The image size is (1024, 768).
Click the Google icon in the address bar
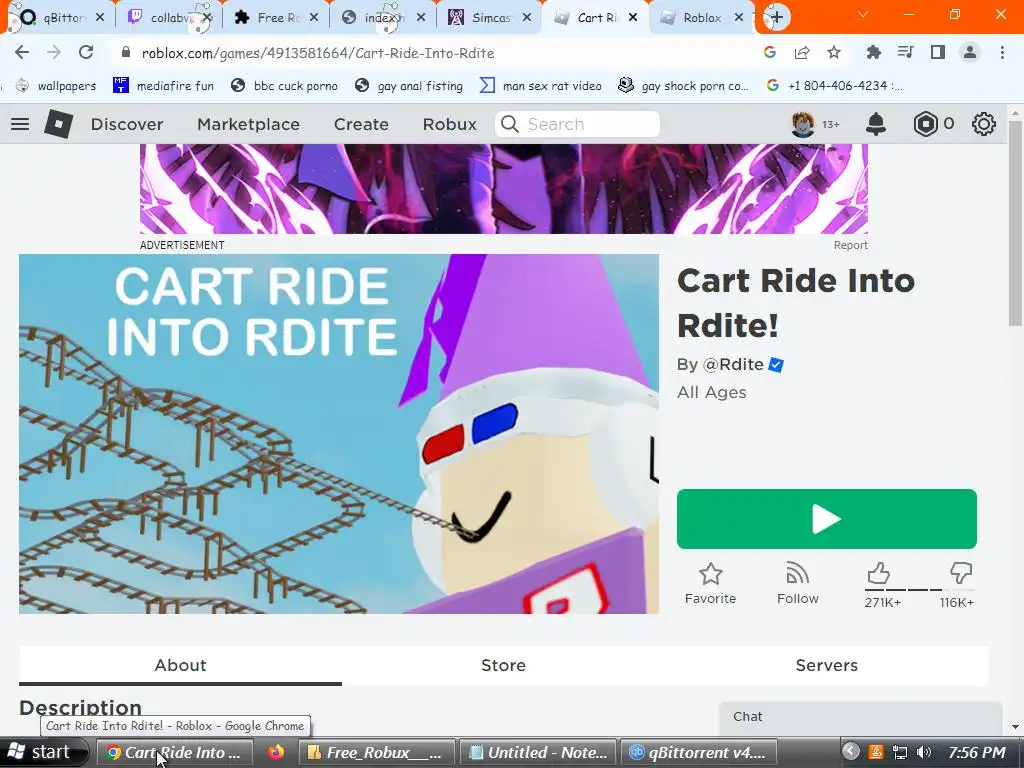tap(770, 53)
